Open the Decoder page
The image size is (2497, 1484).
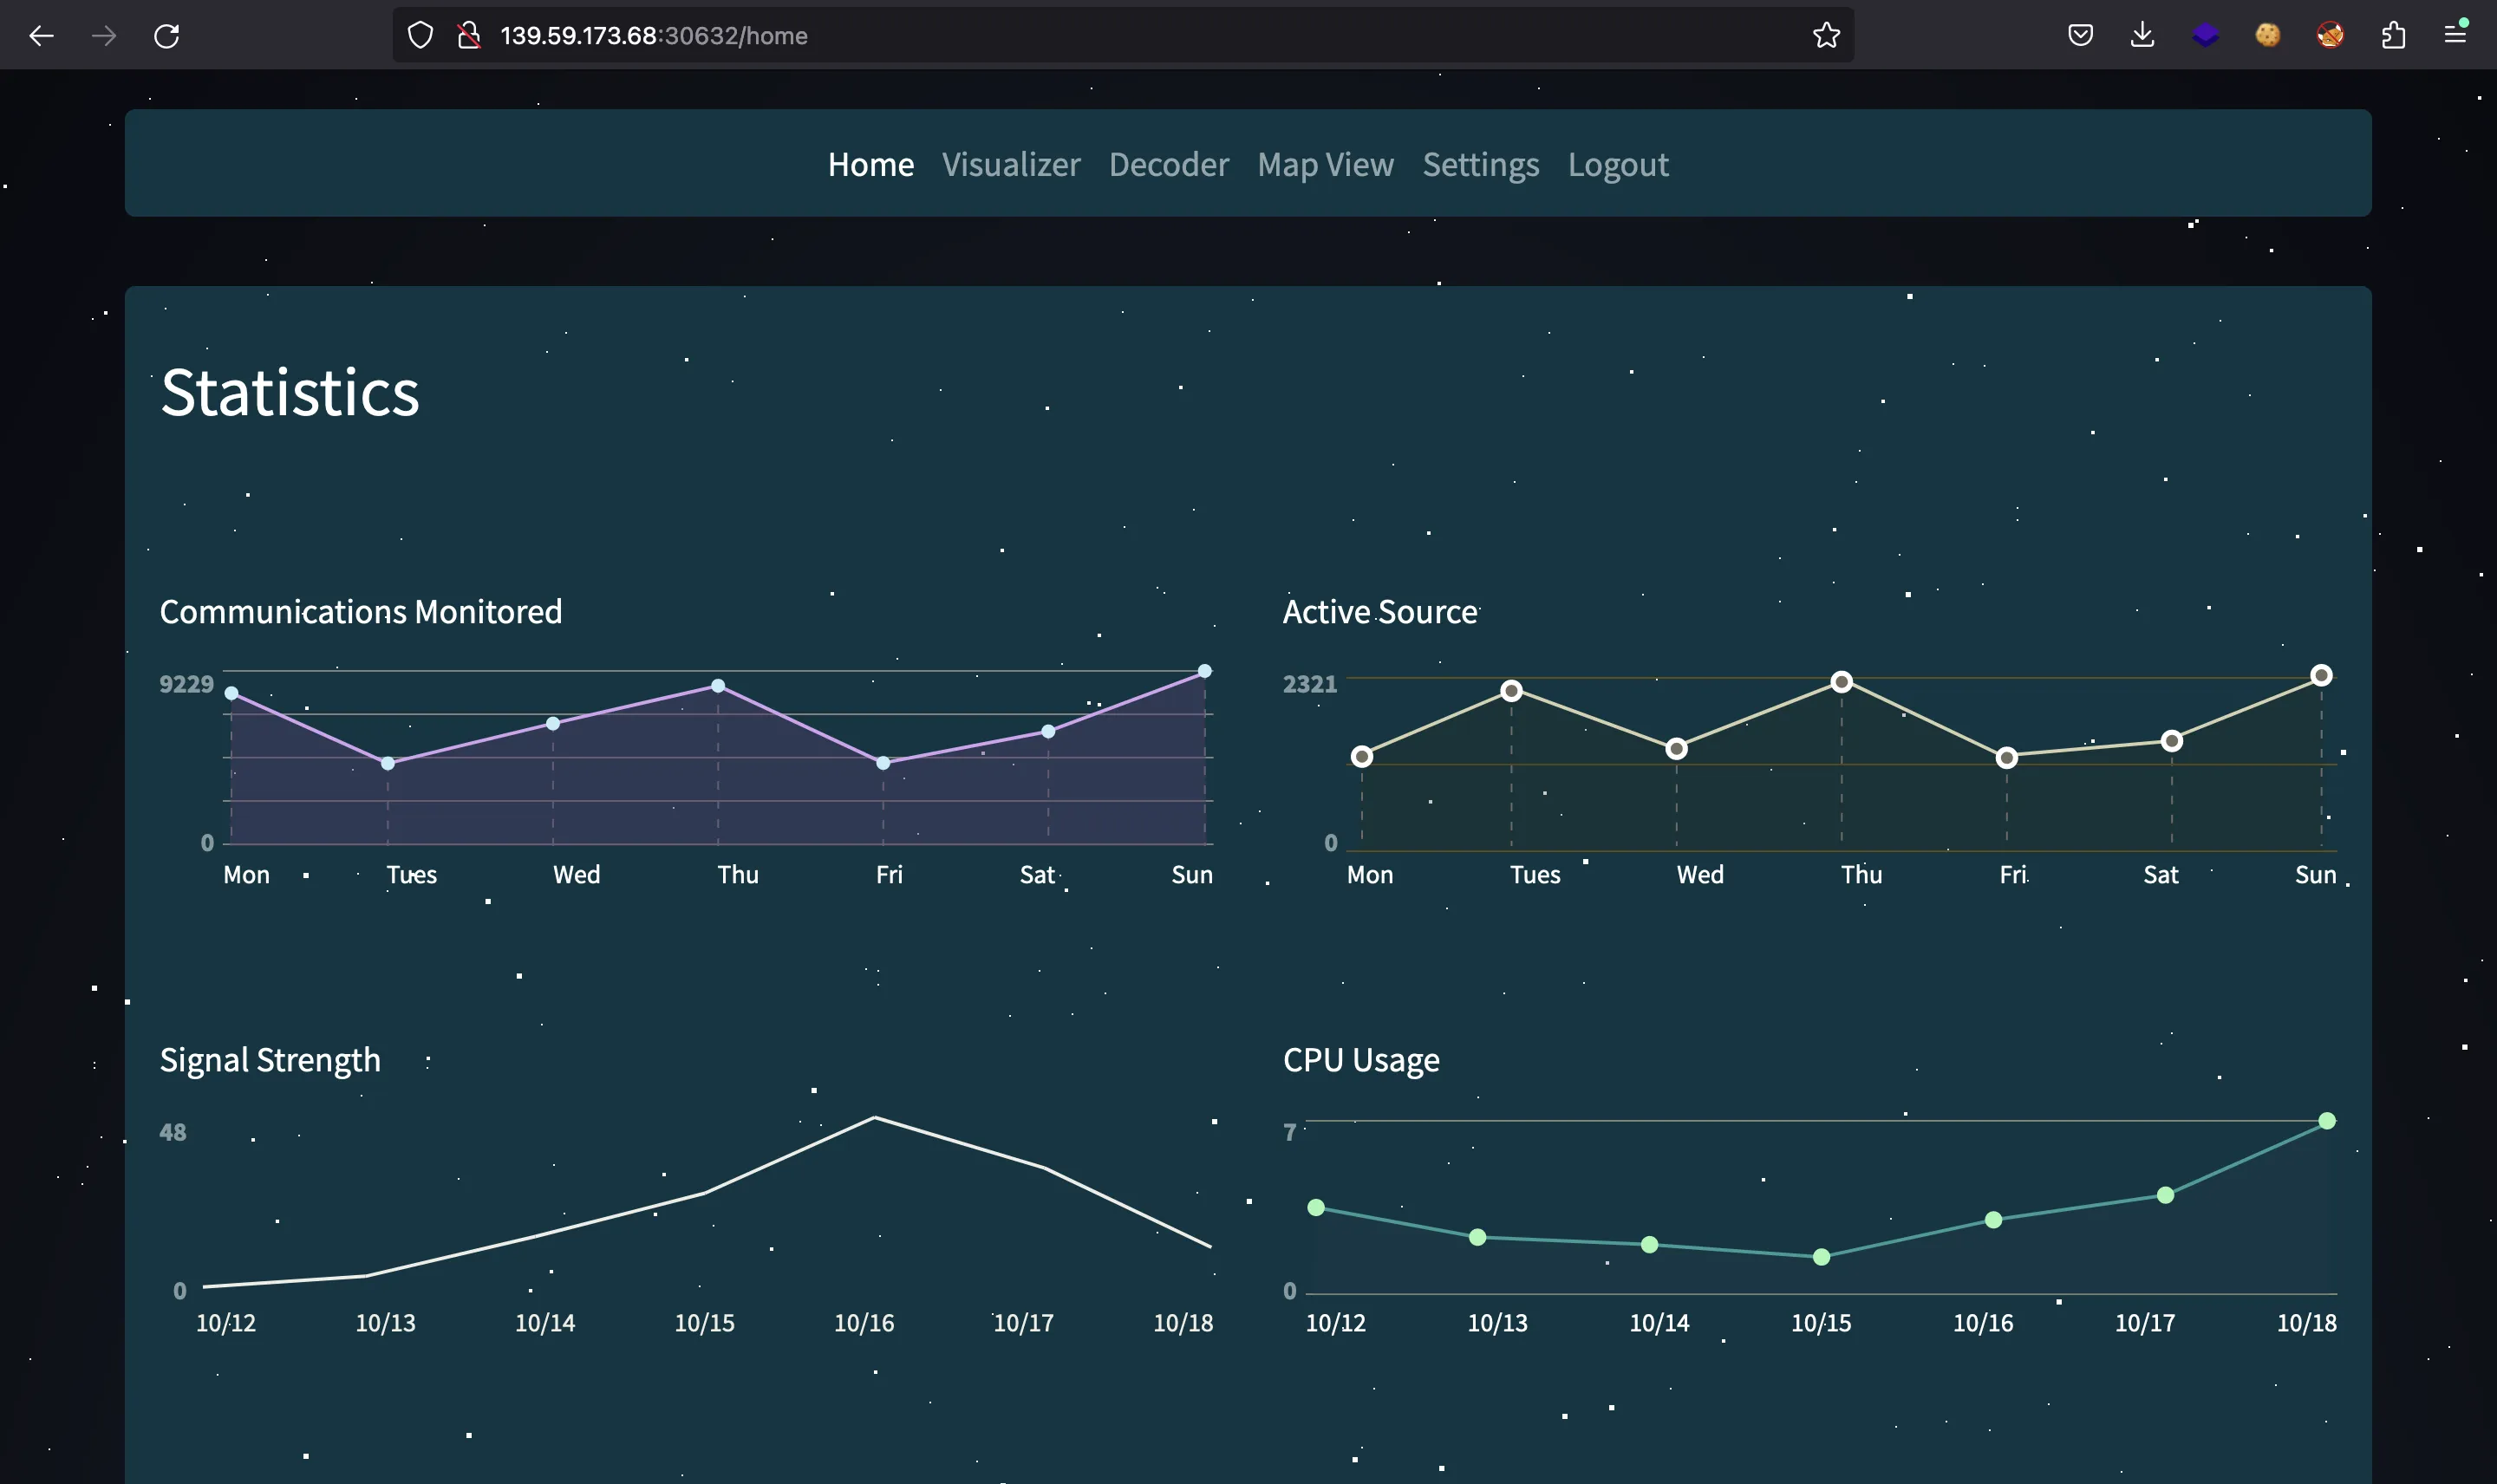[1168, 164]
